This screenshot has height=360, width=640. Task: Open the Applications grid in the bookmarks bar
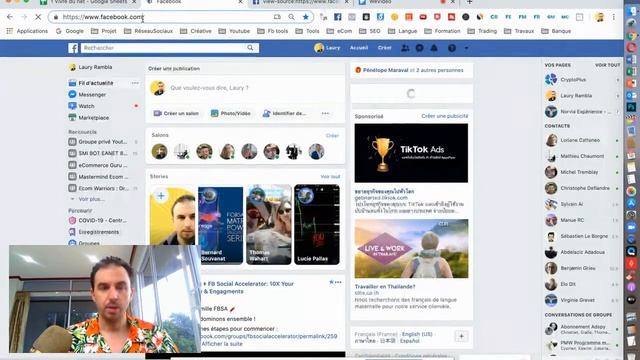pos(27,31)
